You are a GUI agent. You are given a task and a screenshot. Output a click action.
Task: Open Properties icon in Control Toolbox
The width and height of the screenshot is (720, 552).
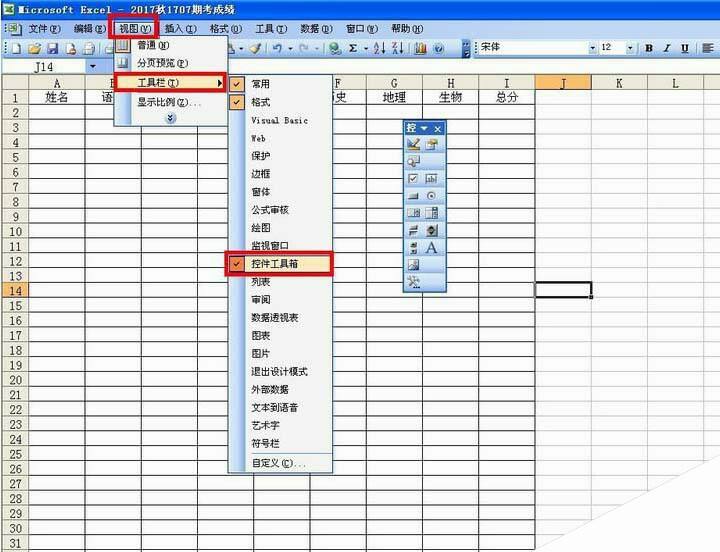(431, 144)
